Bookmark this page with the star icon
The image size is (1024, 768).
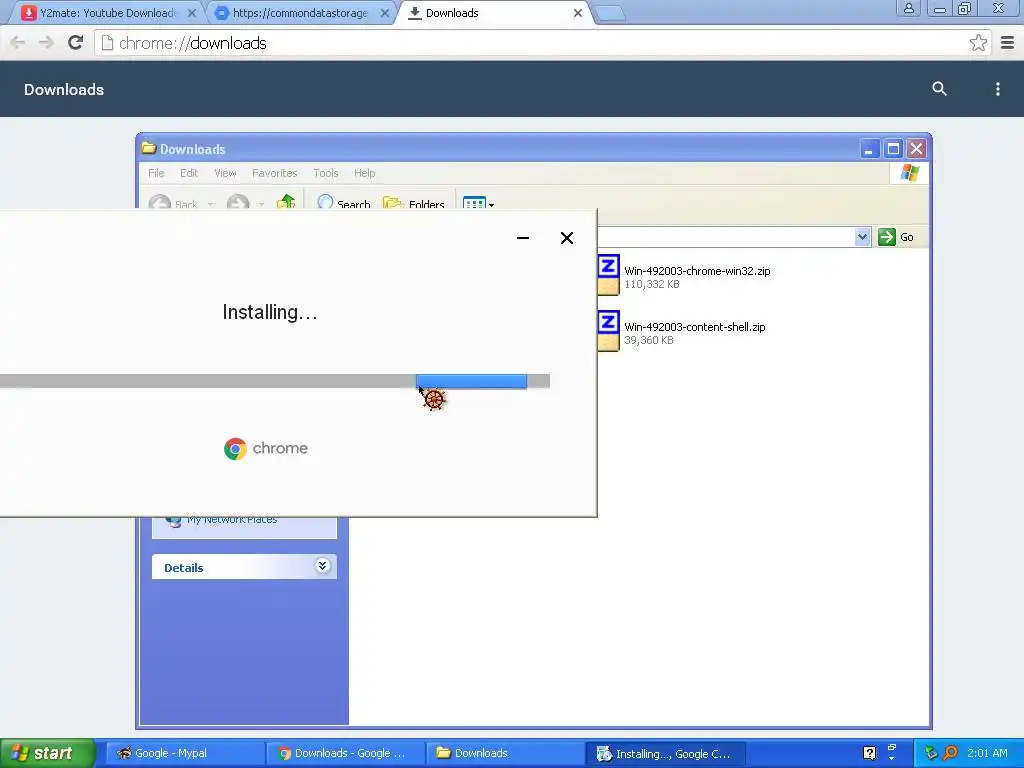click(x=978, y=43)
